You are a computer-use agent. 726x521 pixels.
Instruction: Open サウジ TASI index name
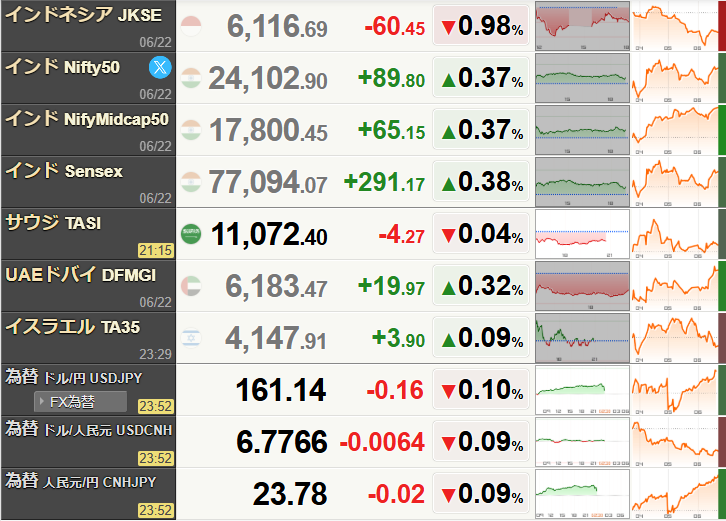click(53, 223)
